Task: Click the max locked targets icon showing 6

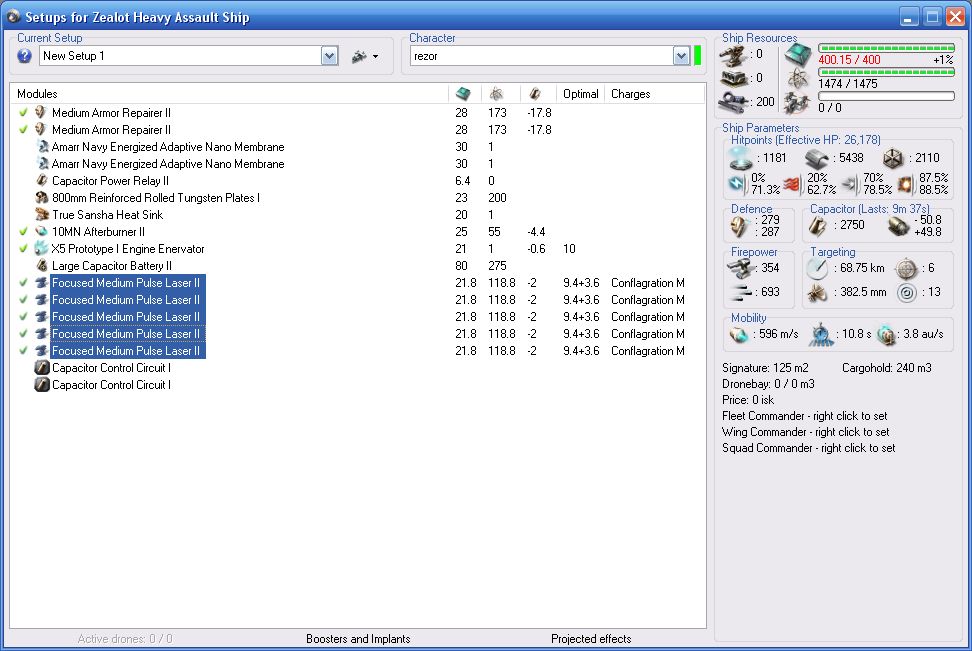Action: click(906, 268)
